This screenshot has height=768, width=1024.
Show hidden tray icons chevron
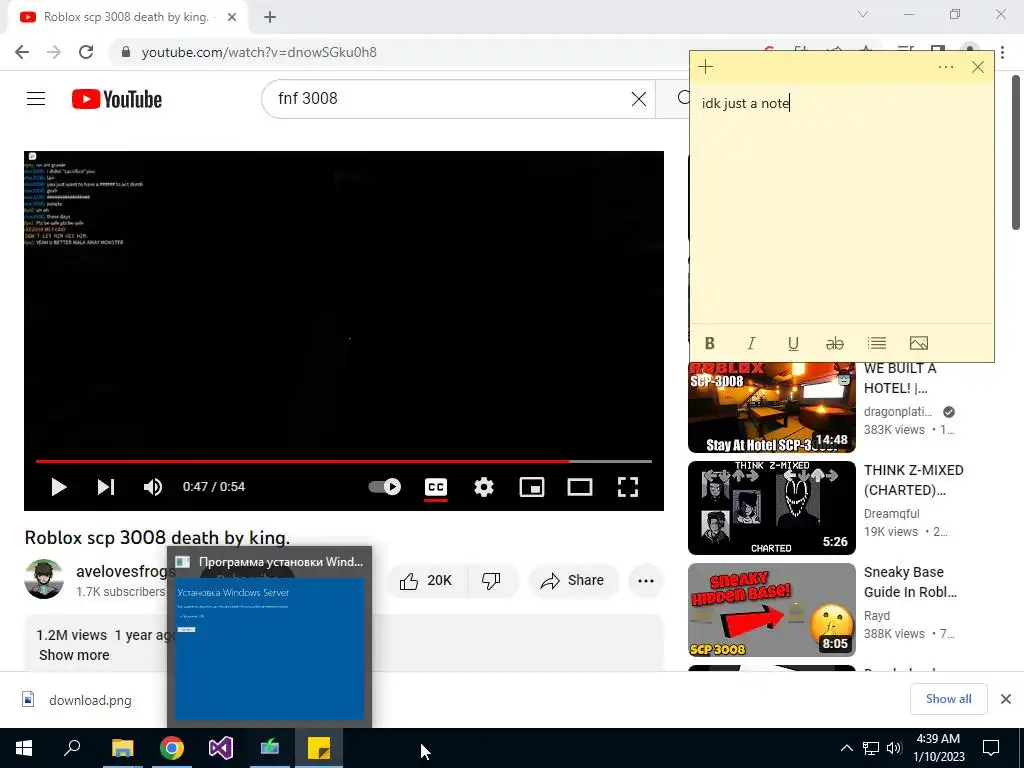tap(846, 748)
